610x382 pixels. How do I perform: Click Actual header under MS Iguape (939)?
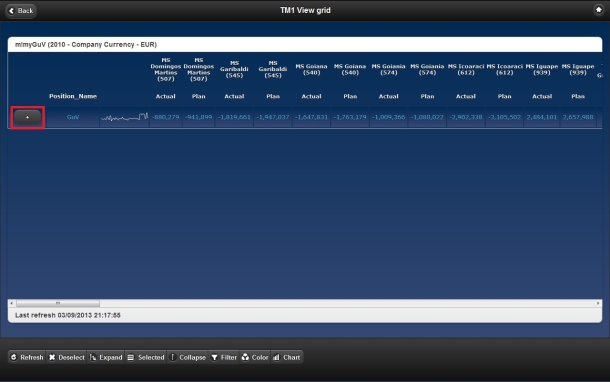542,96
